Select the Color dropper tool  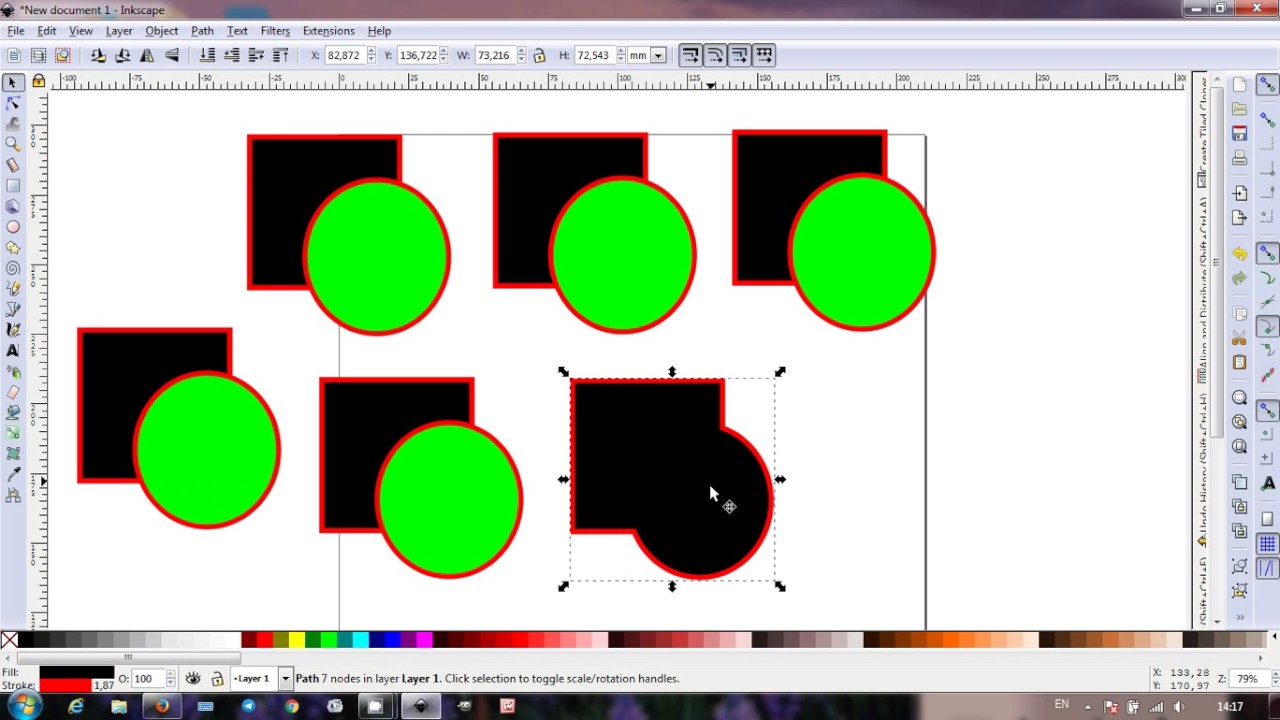pyautogui.click(x=13, y=474)
